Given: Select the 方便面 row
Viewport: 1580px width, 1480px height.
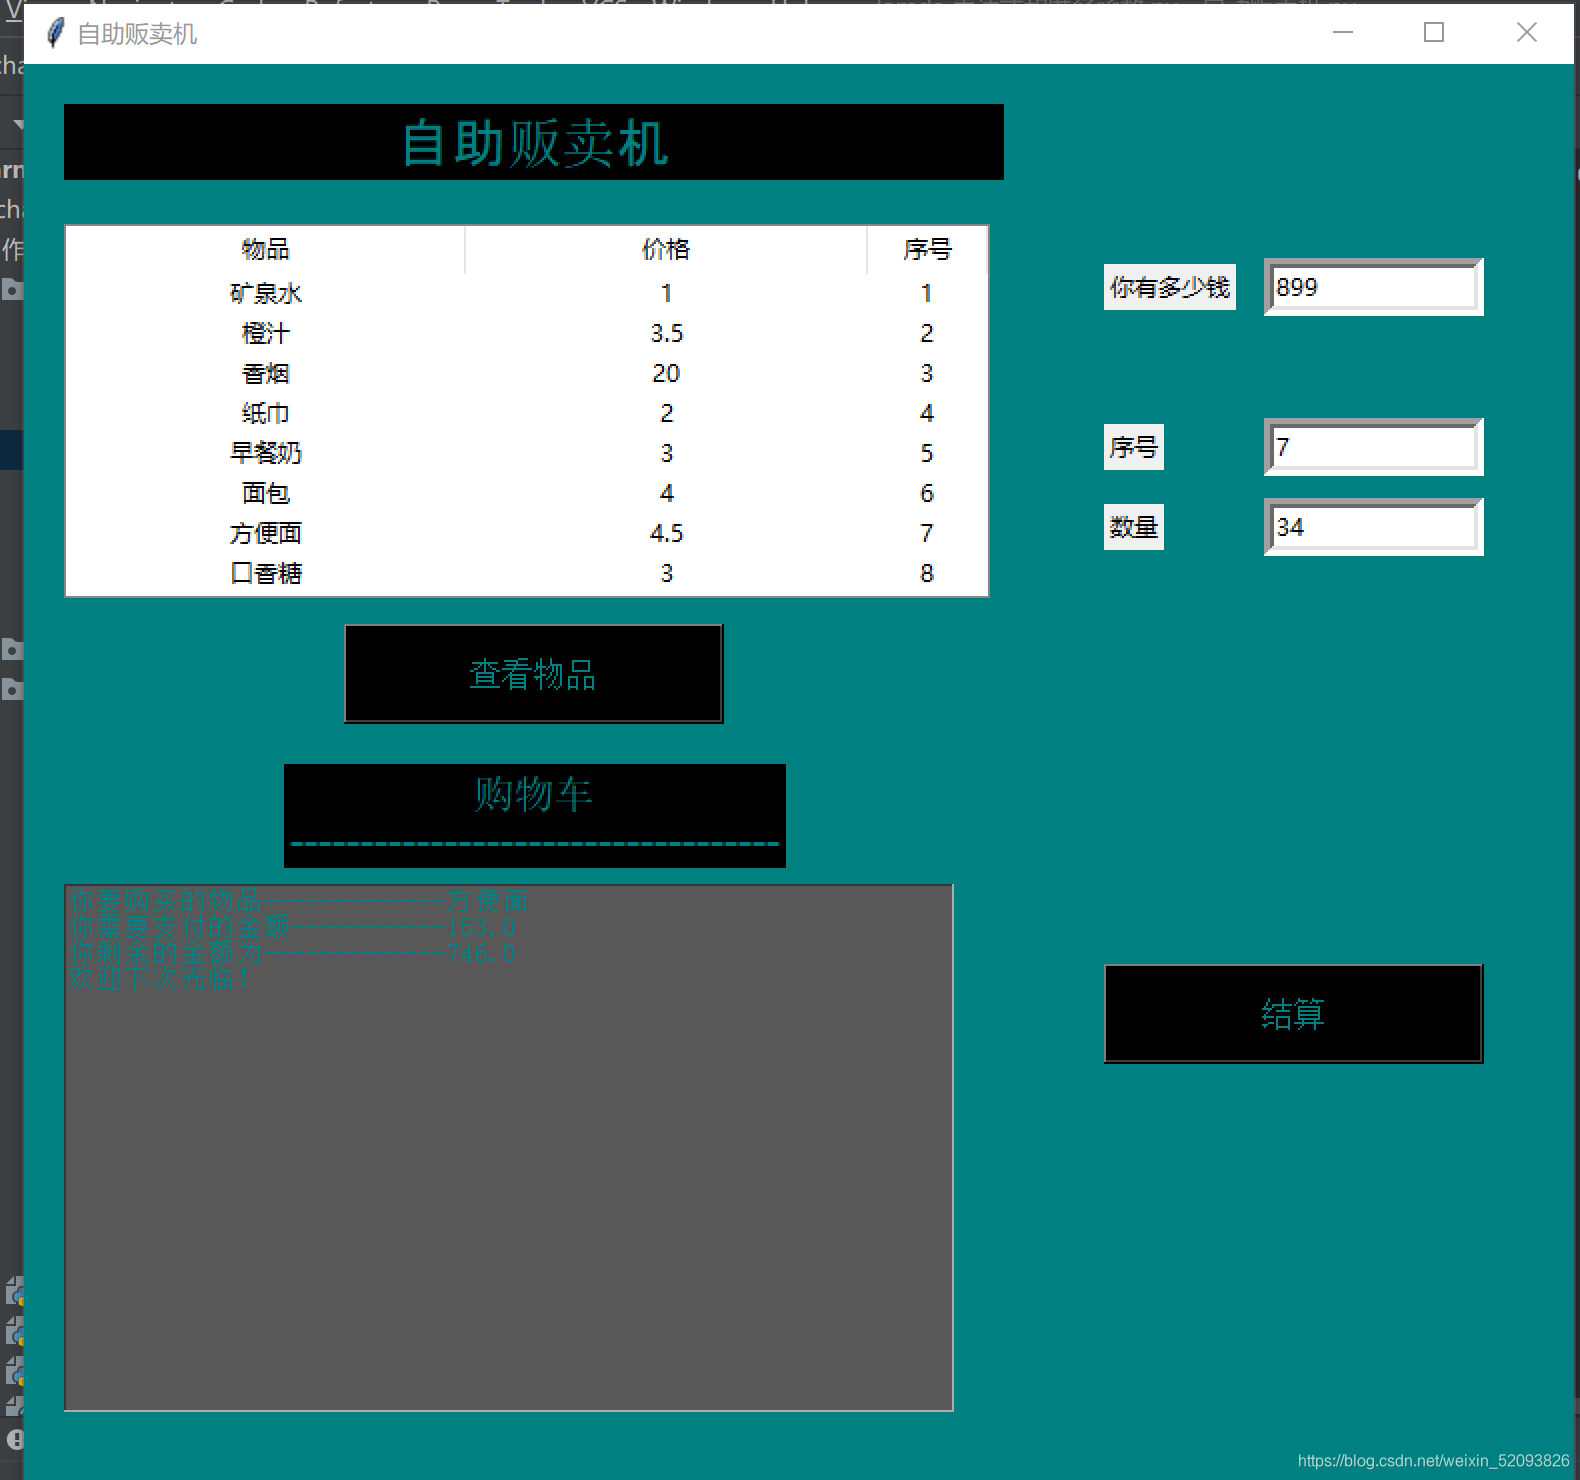Looking at the screenshot, I should click(x=527, y=533).
